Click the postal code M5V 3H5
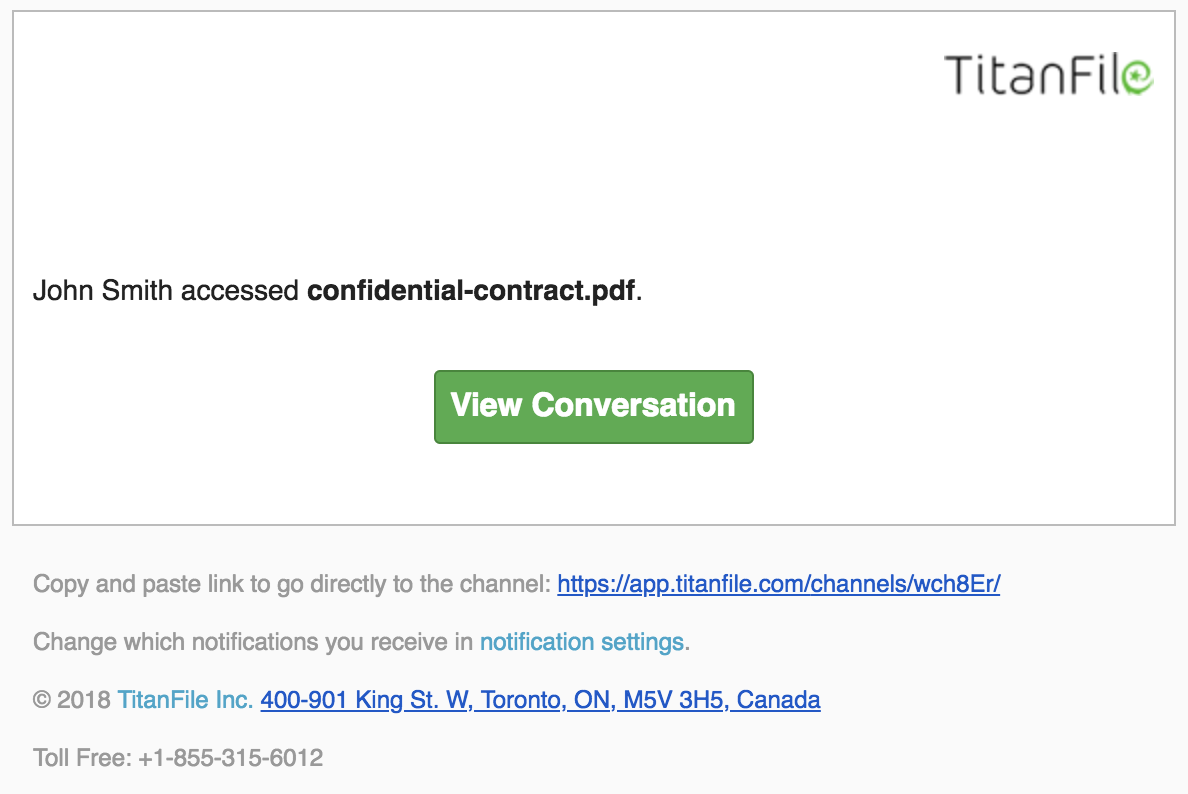The height and width of the screenshot is (794, 1188). click(x=676, y=699)
